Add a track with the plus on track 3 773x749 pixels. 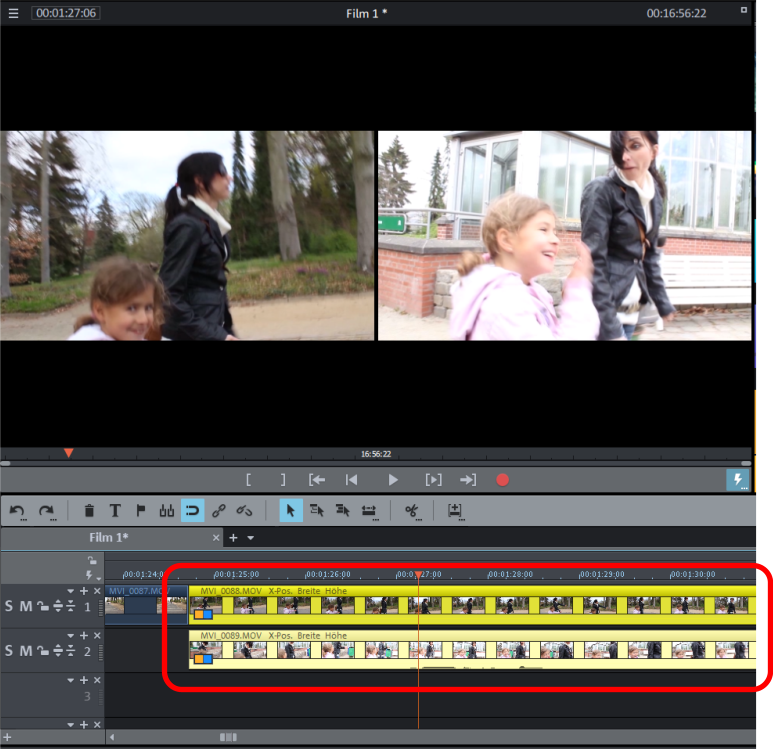tap(84, 680)
